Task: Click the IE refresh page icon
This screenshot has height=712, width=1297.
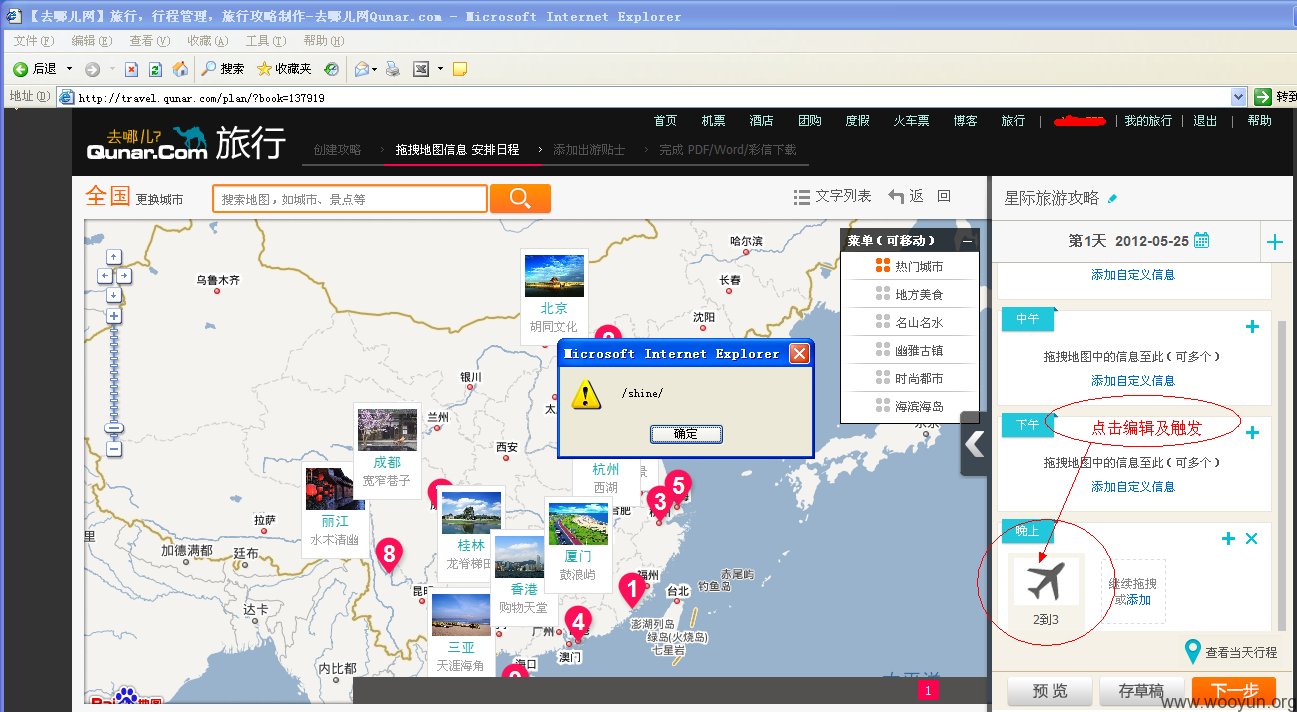Action: [x=155, y=69]
